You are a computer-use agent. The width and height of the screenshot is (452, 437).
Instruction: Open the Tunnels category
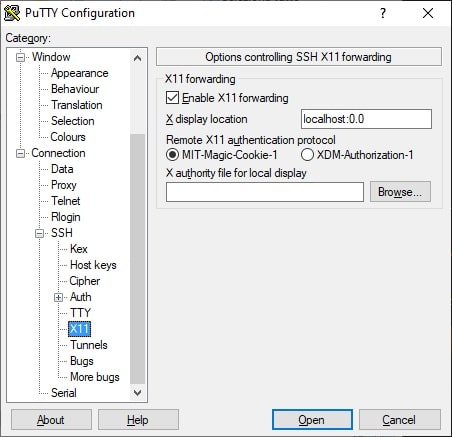(89, 345)
